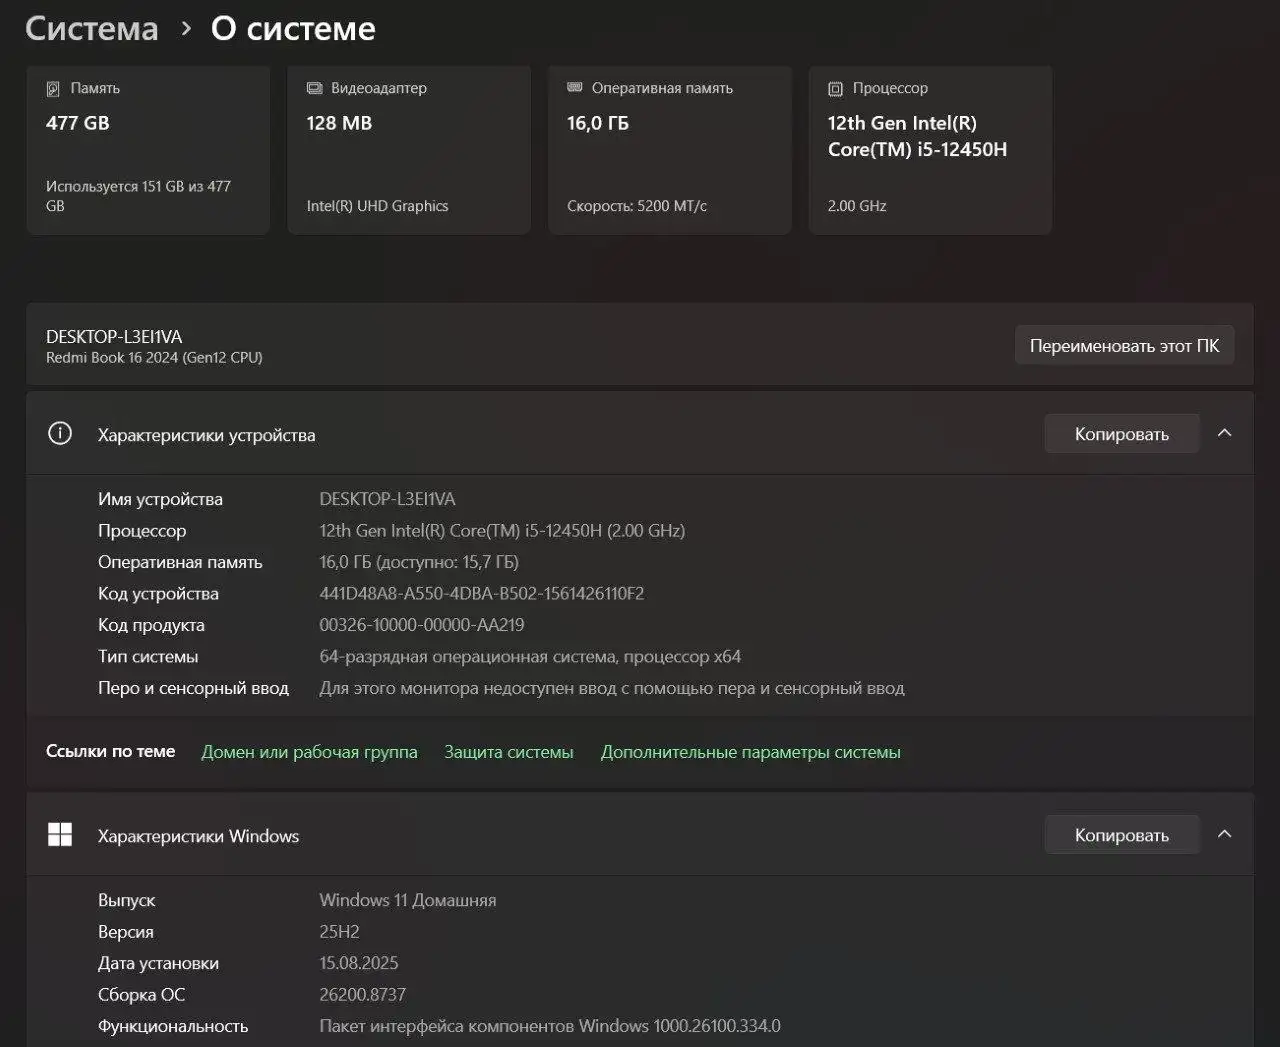
Task: Click the Сборка ОС label
Action: 141,995
